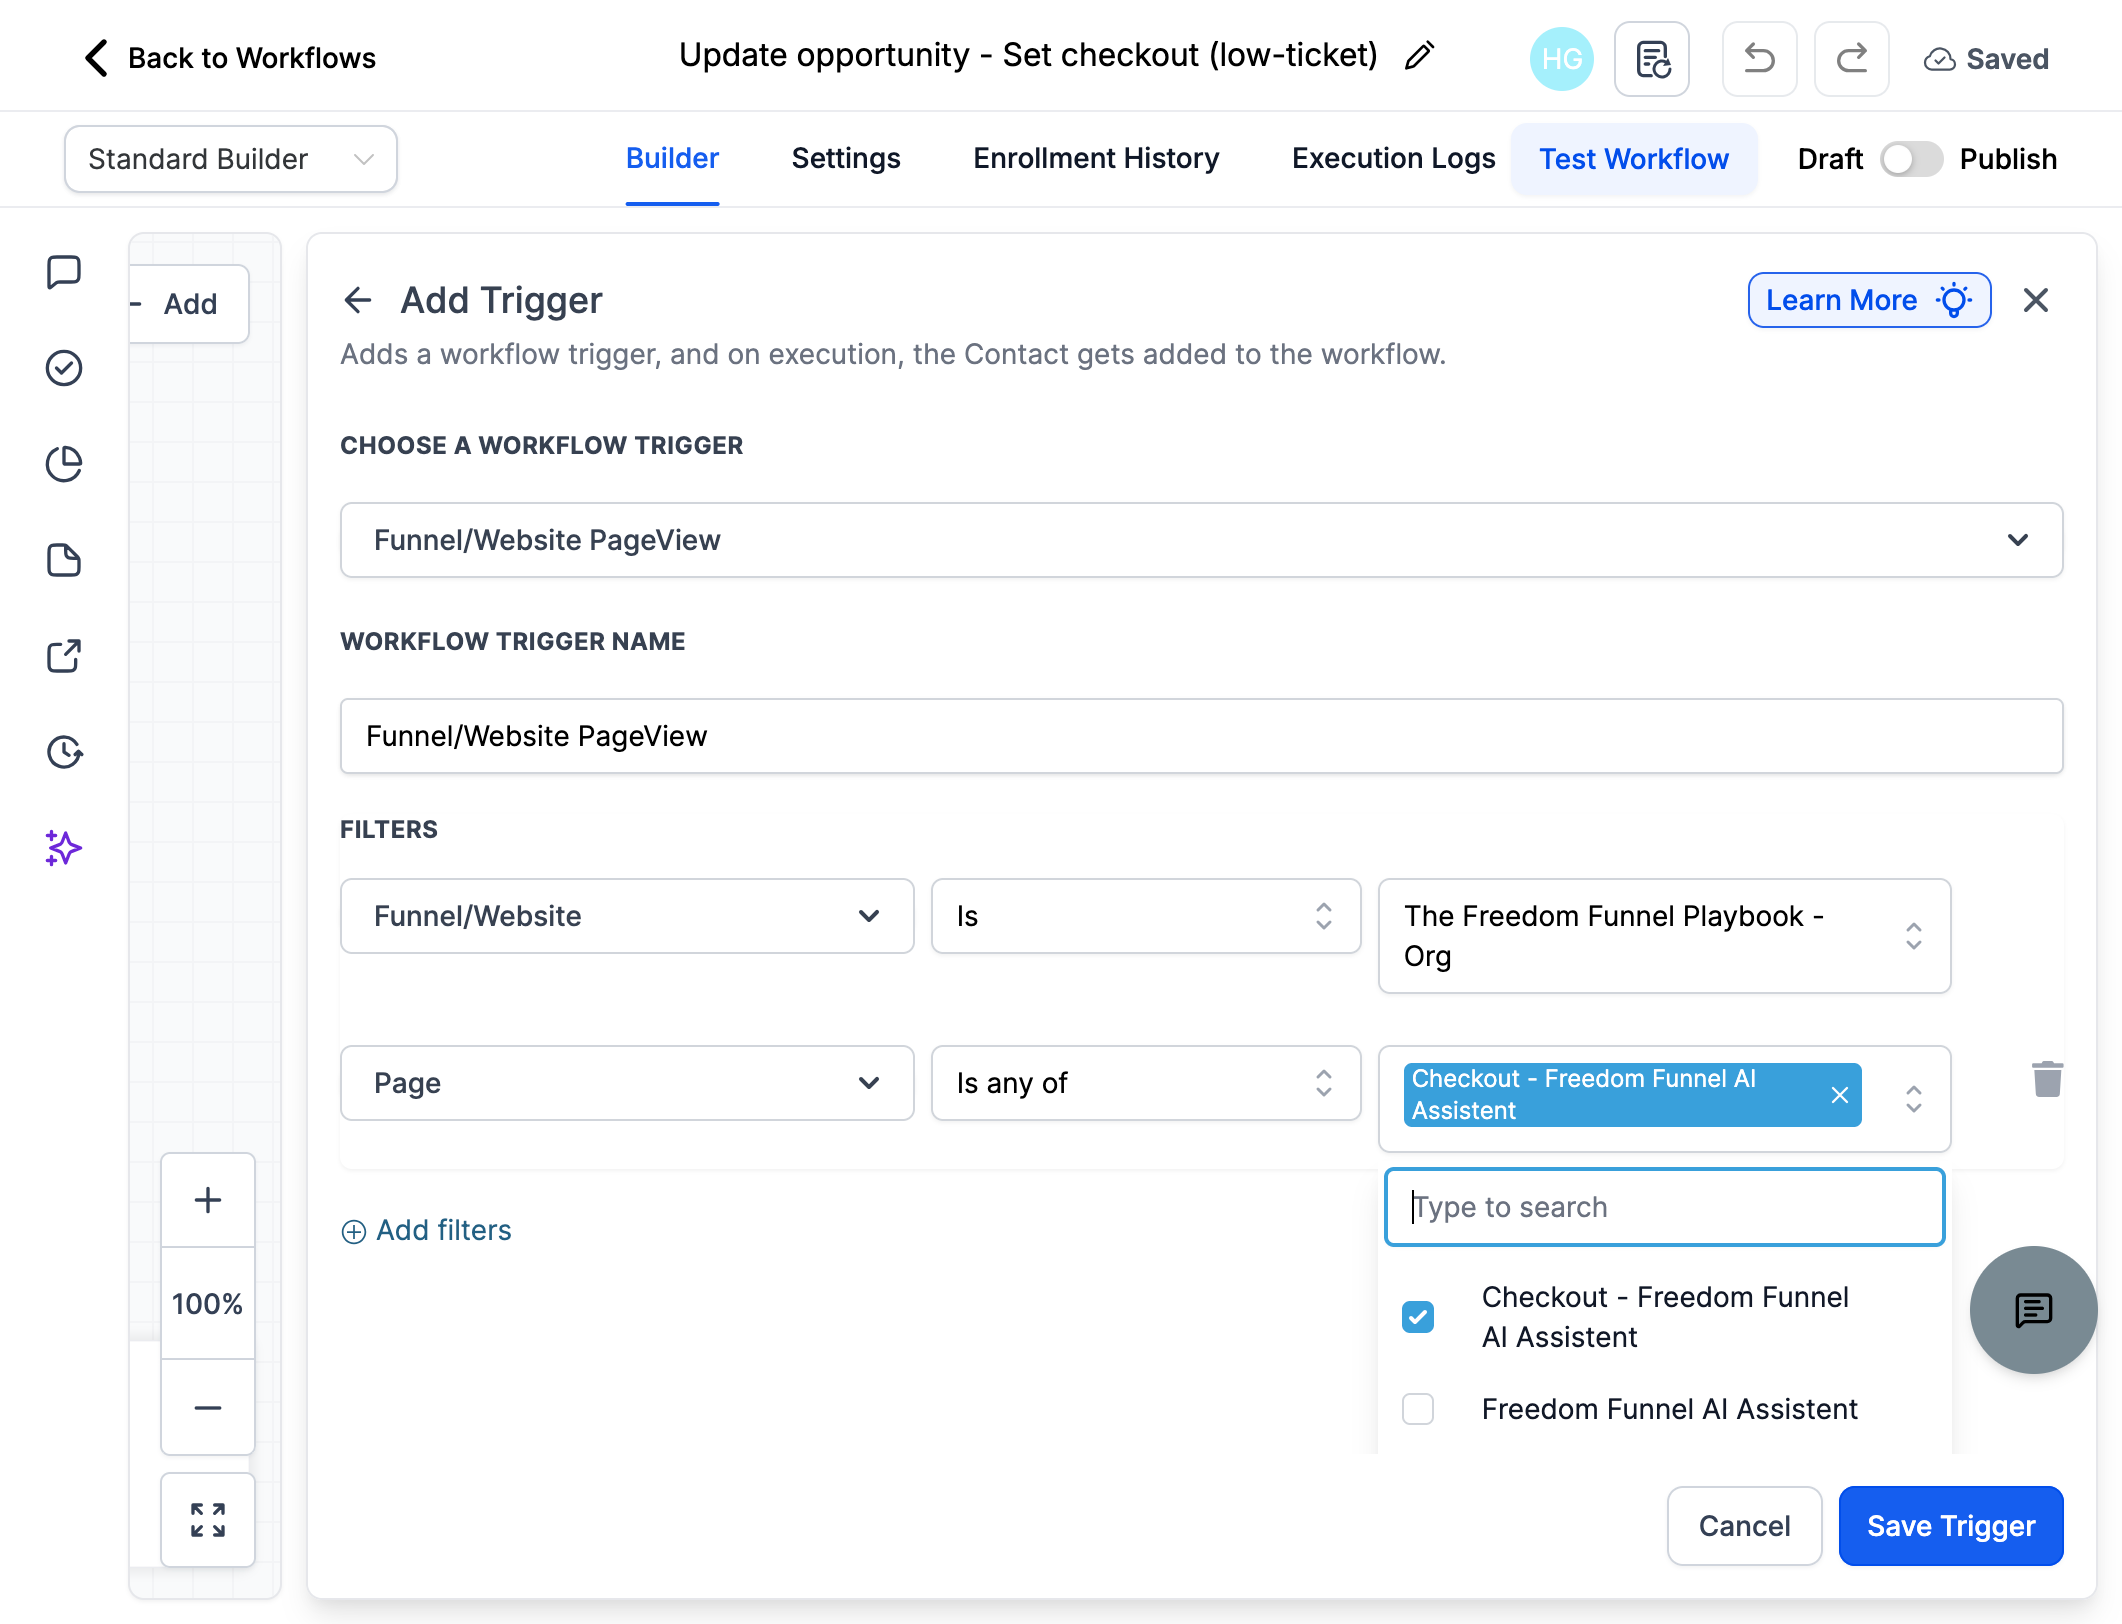Edit workflow name with pencil icon

[x=1419, y=56]
